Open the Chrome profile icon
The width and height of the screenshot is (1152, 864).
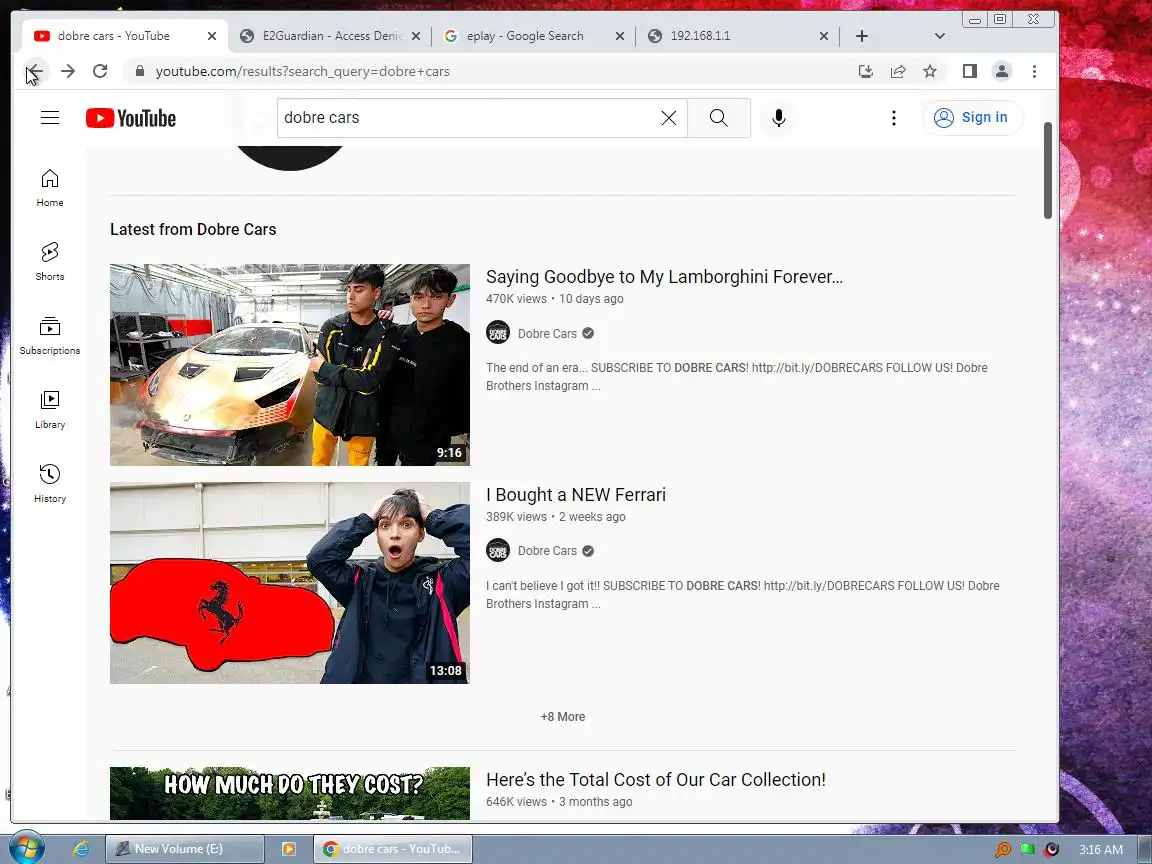[1001, 71]
